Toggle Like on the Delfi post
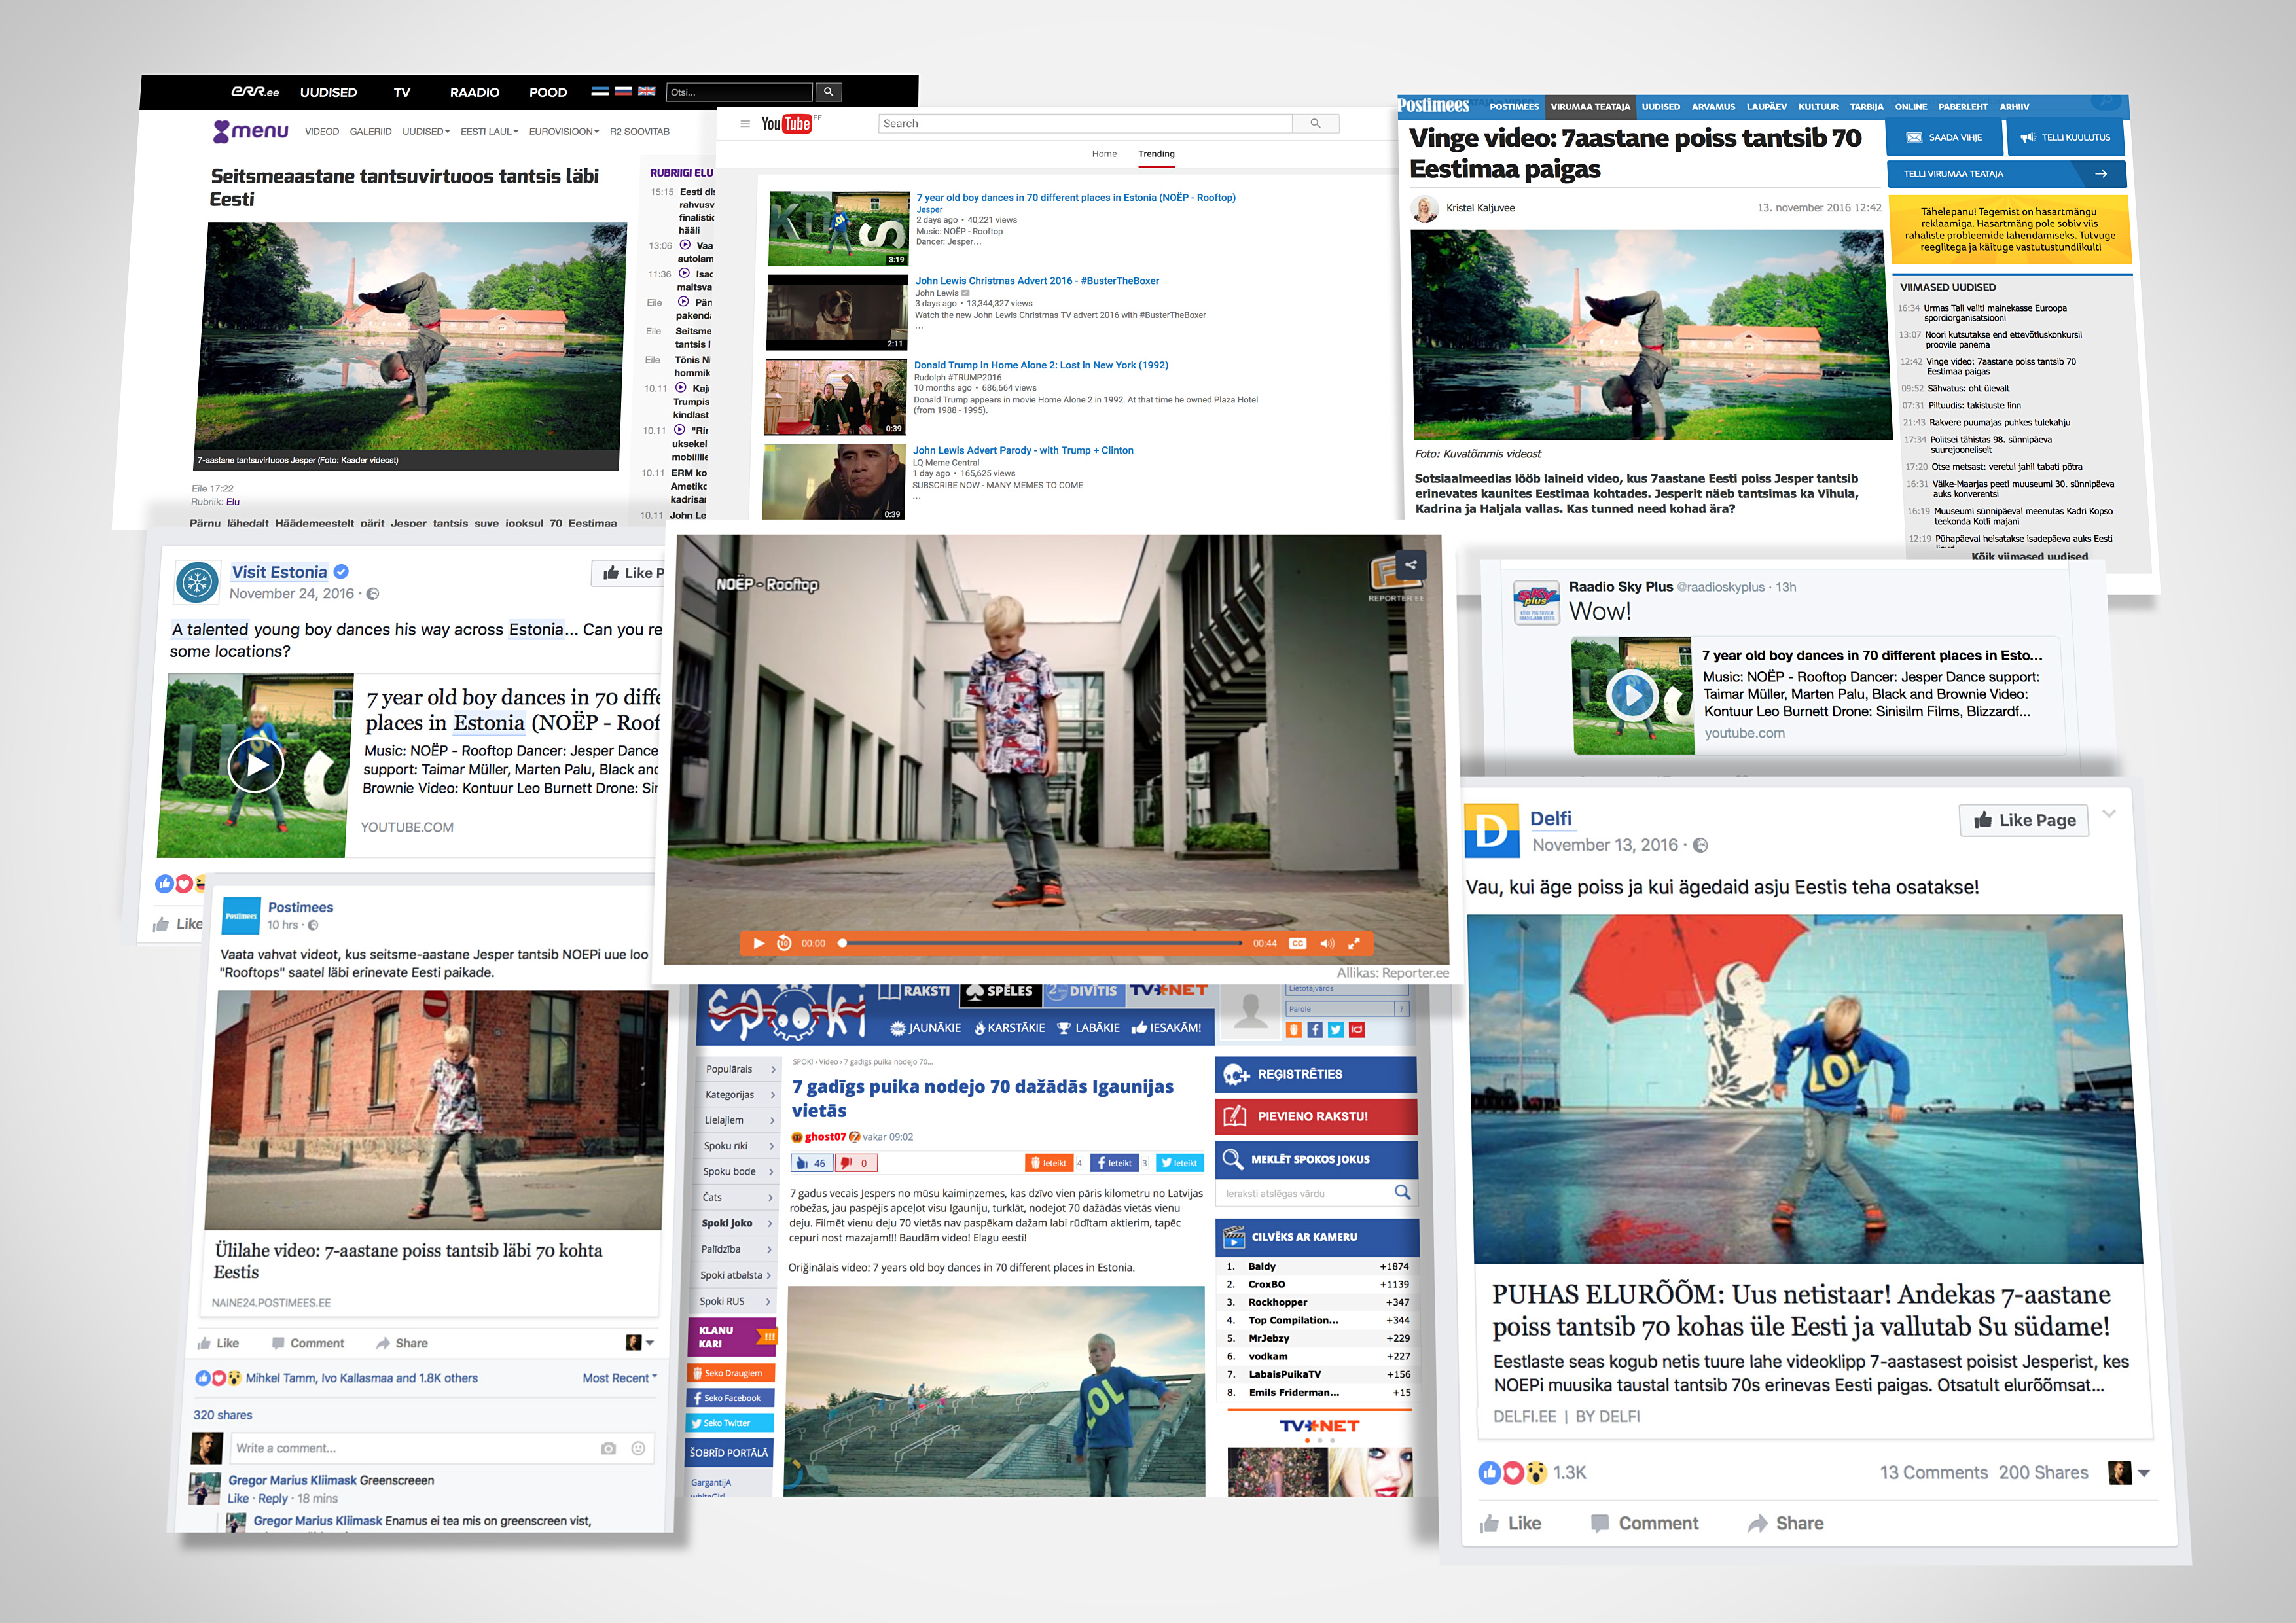Viewport: 2296px width, 1623px height. [1510, 1523]
